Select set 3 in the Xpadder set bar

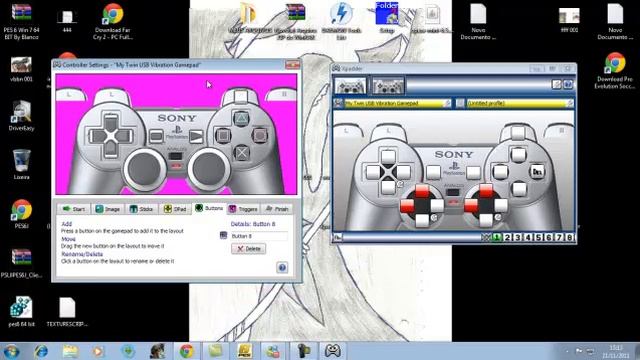518,237
